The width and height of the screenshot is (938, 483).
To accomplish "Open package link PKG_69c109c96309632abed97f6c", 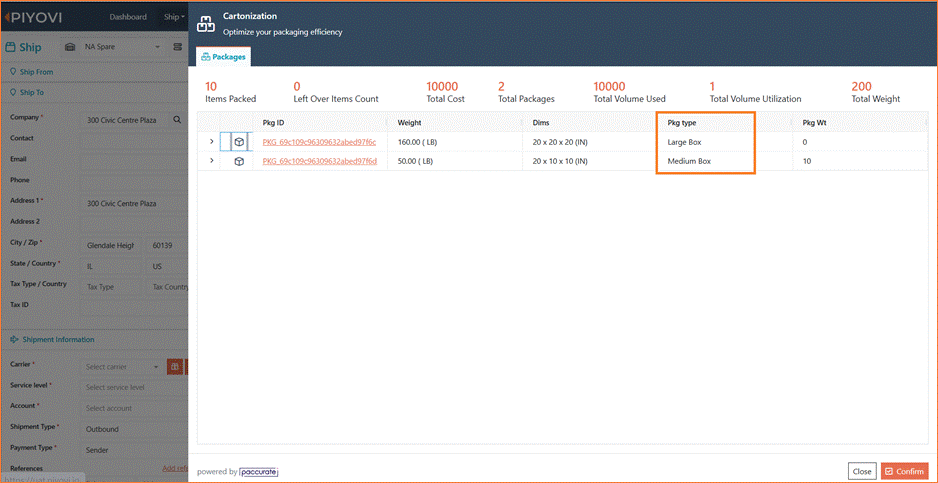I will click(x=319, y=142).
